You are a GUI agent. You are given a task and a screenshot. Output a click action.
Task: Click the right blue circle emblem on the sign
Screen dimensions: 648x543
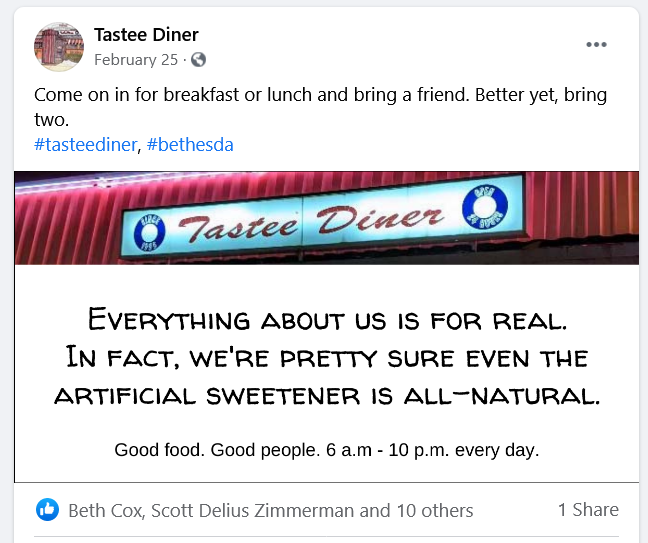pyautogui.click(x=485, y=206)
